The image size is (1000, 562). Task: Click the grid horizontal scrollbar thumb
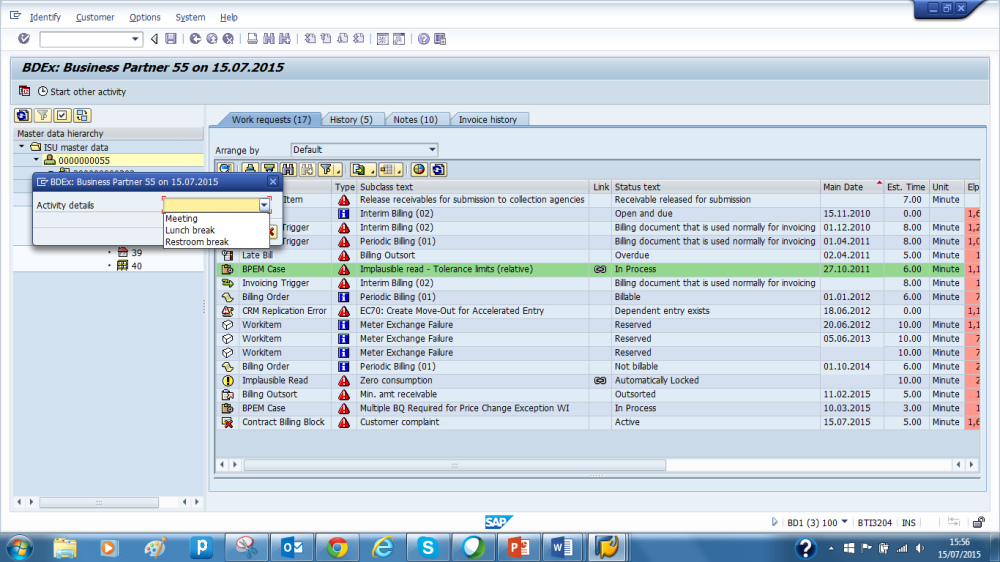click(455, 465)
